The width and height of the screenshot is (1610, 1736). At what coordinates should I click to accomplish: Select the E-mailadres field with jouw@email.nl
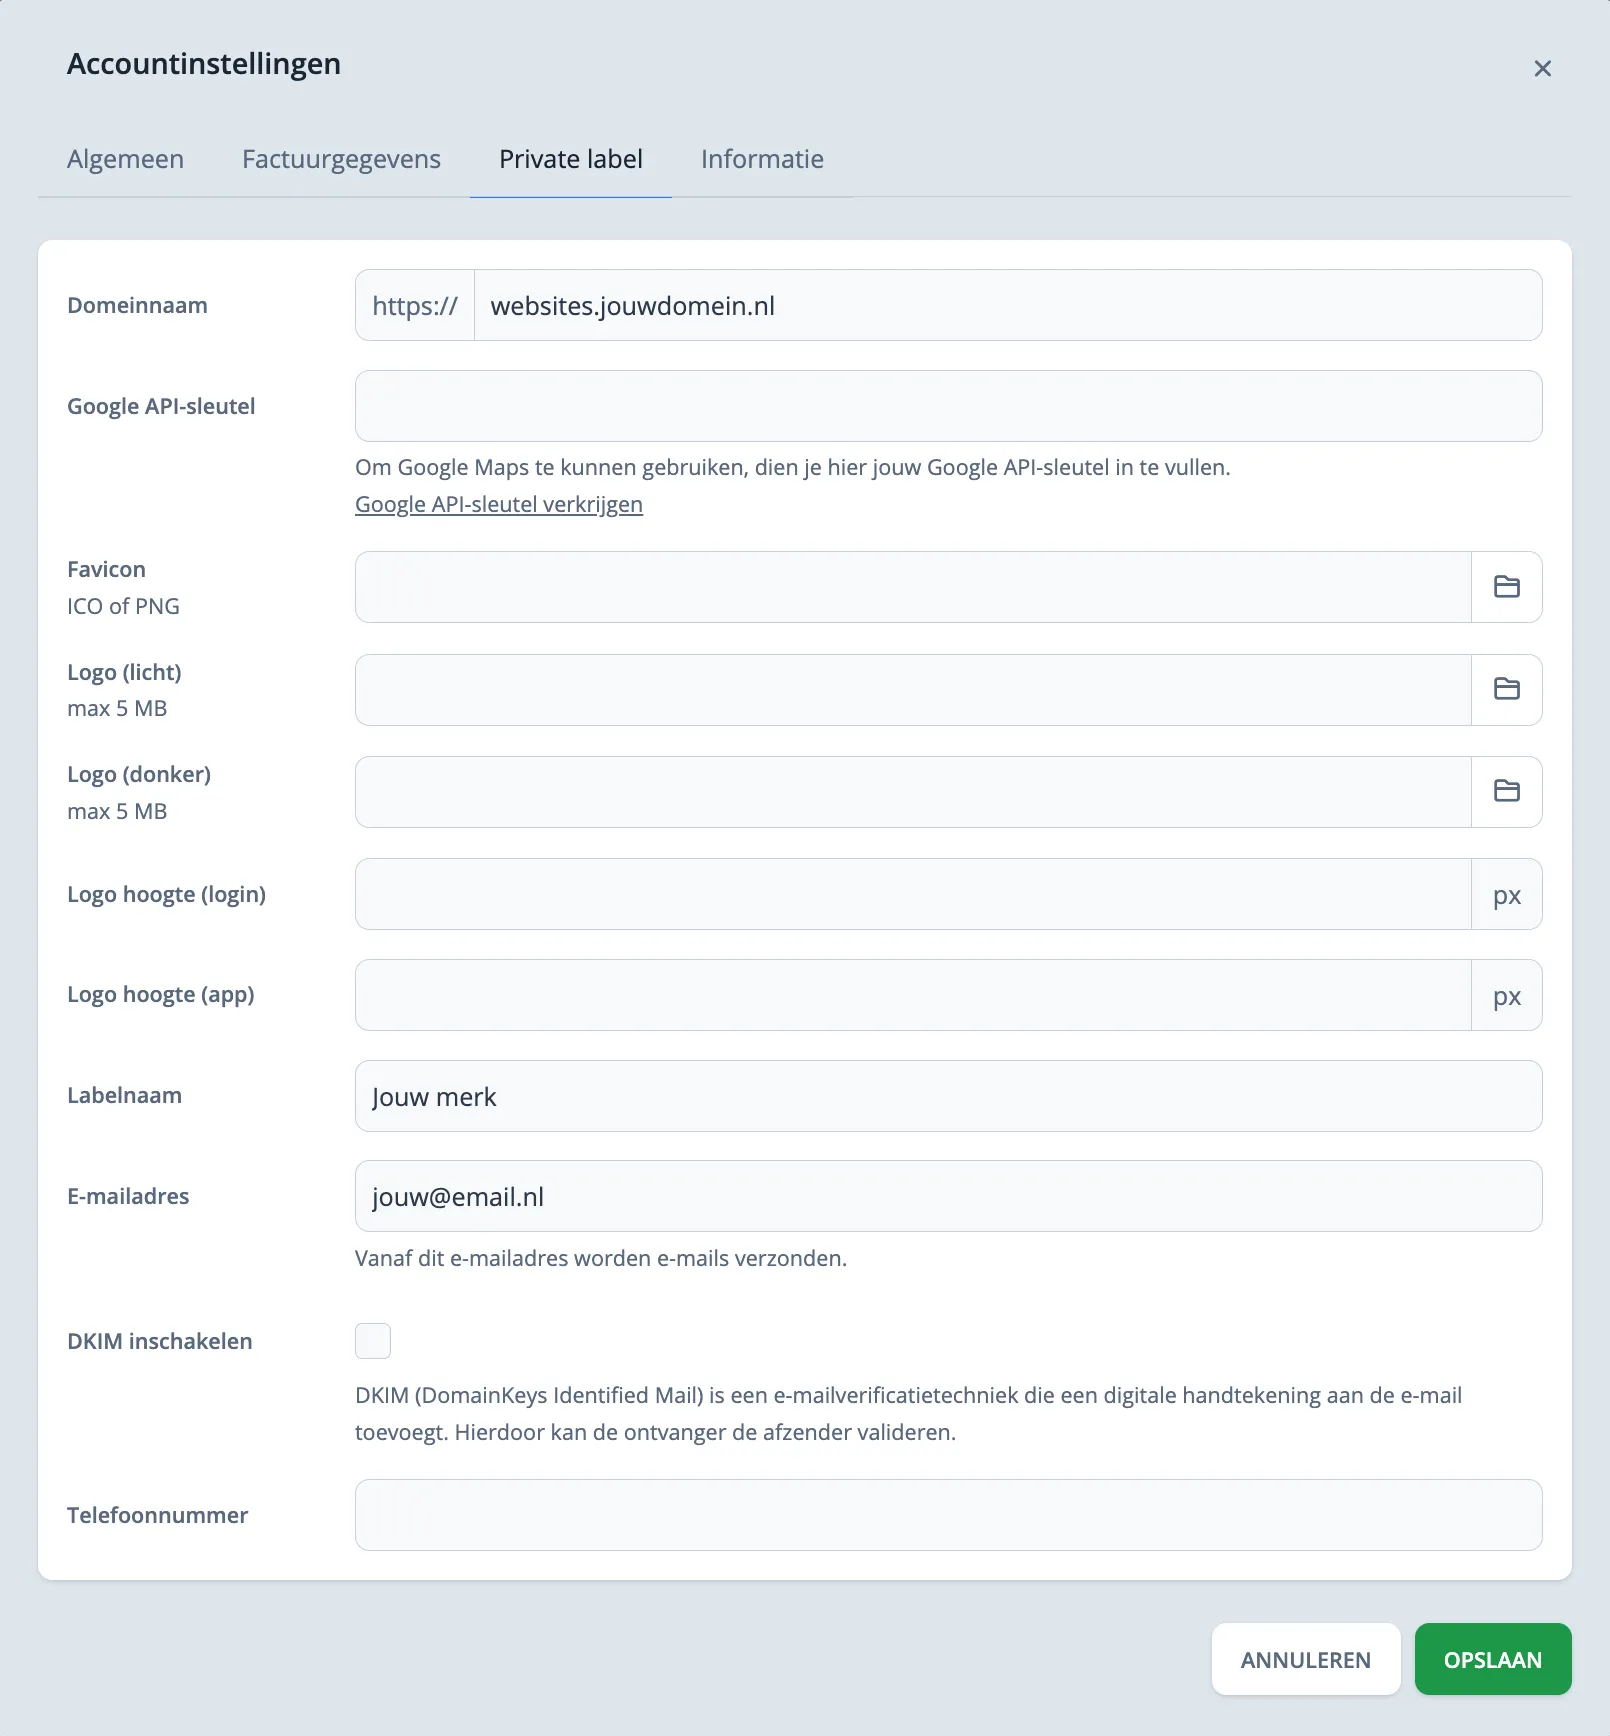948,1196
